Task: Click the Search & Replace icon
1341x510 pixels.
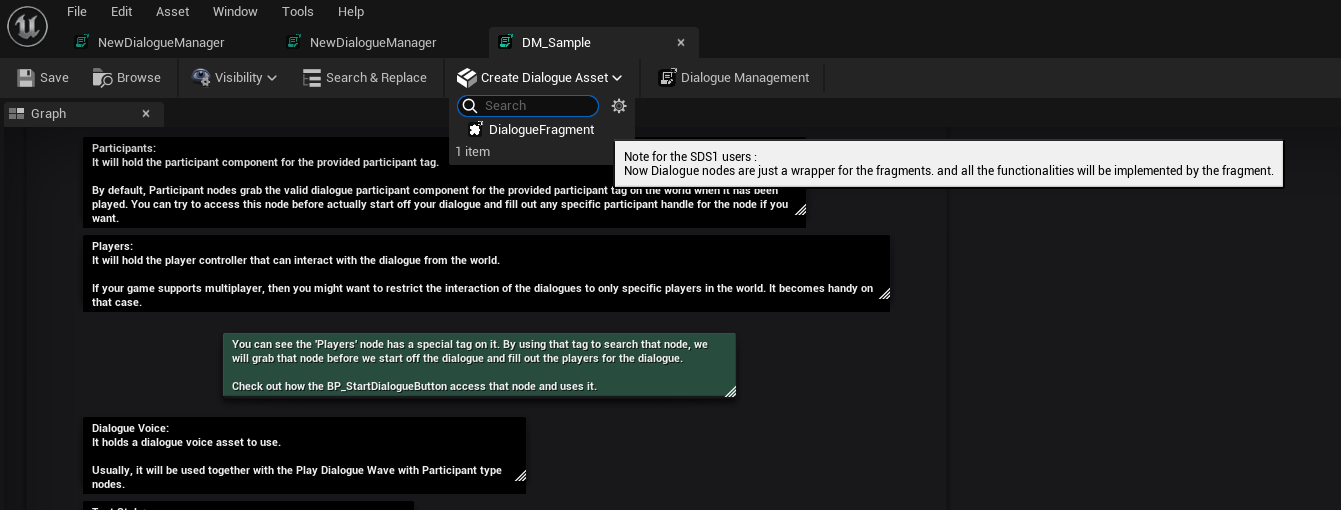Action: pyautogui.click(x=312, y=78)
